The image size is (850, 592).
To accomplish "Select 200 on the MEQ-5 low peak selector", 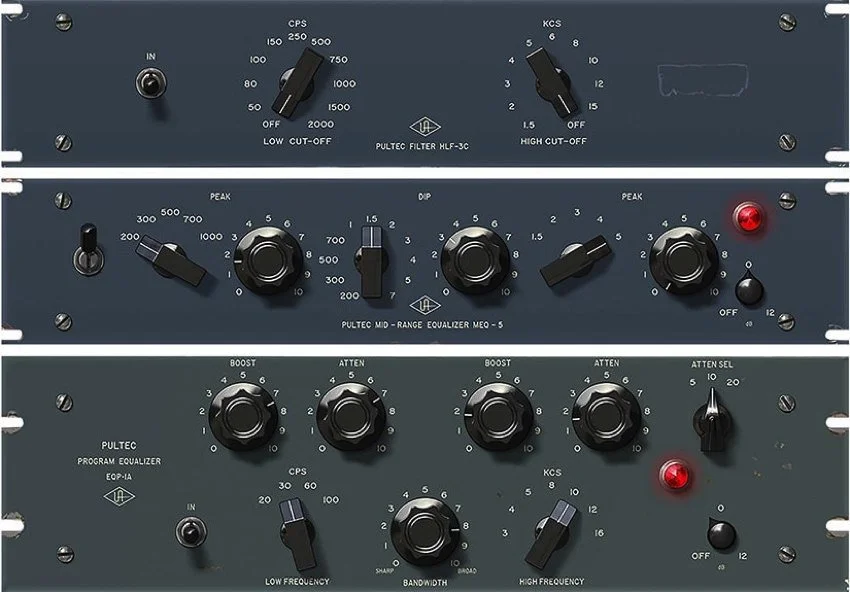I will (x=130, y=237).
